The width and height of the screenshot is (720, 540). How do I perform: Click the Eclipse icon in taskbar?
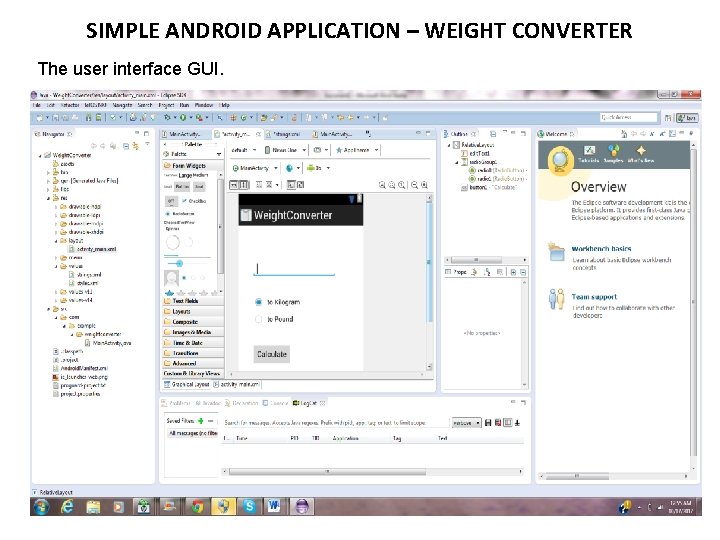302,506
